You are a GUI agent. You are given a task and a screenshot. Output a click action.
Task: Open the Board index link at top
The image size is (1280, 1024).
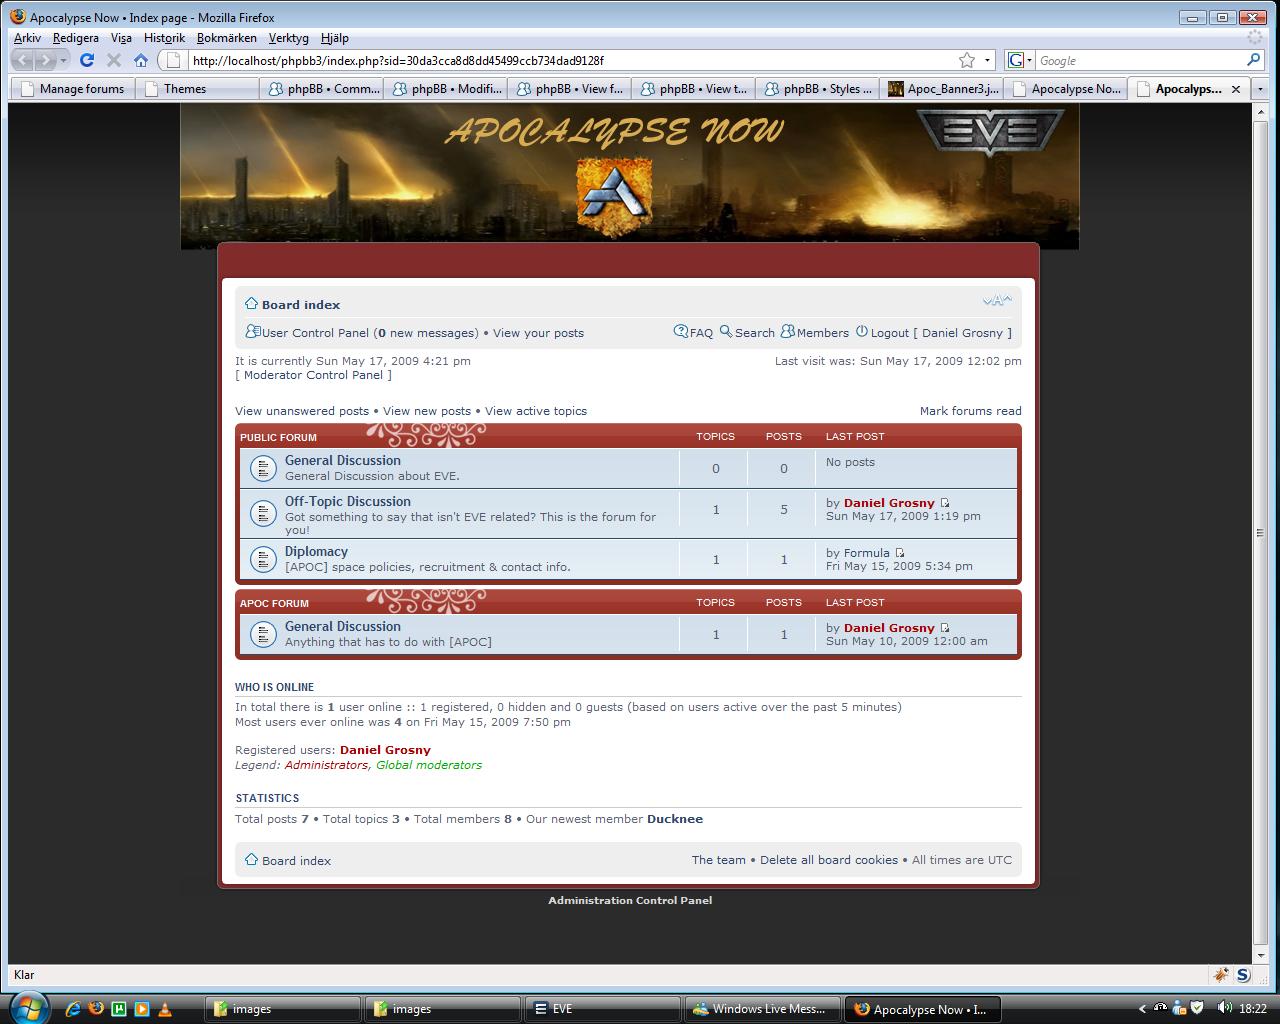(301, 305)
